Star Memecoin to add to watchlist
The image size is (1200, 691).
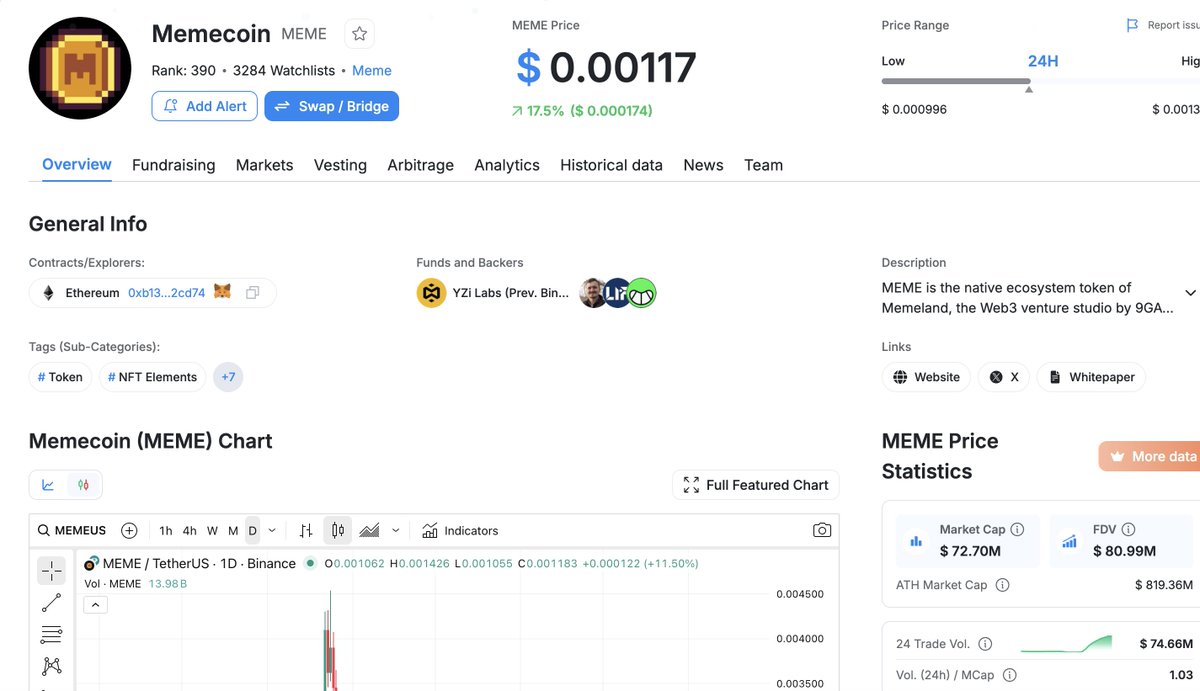[359, 34]
